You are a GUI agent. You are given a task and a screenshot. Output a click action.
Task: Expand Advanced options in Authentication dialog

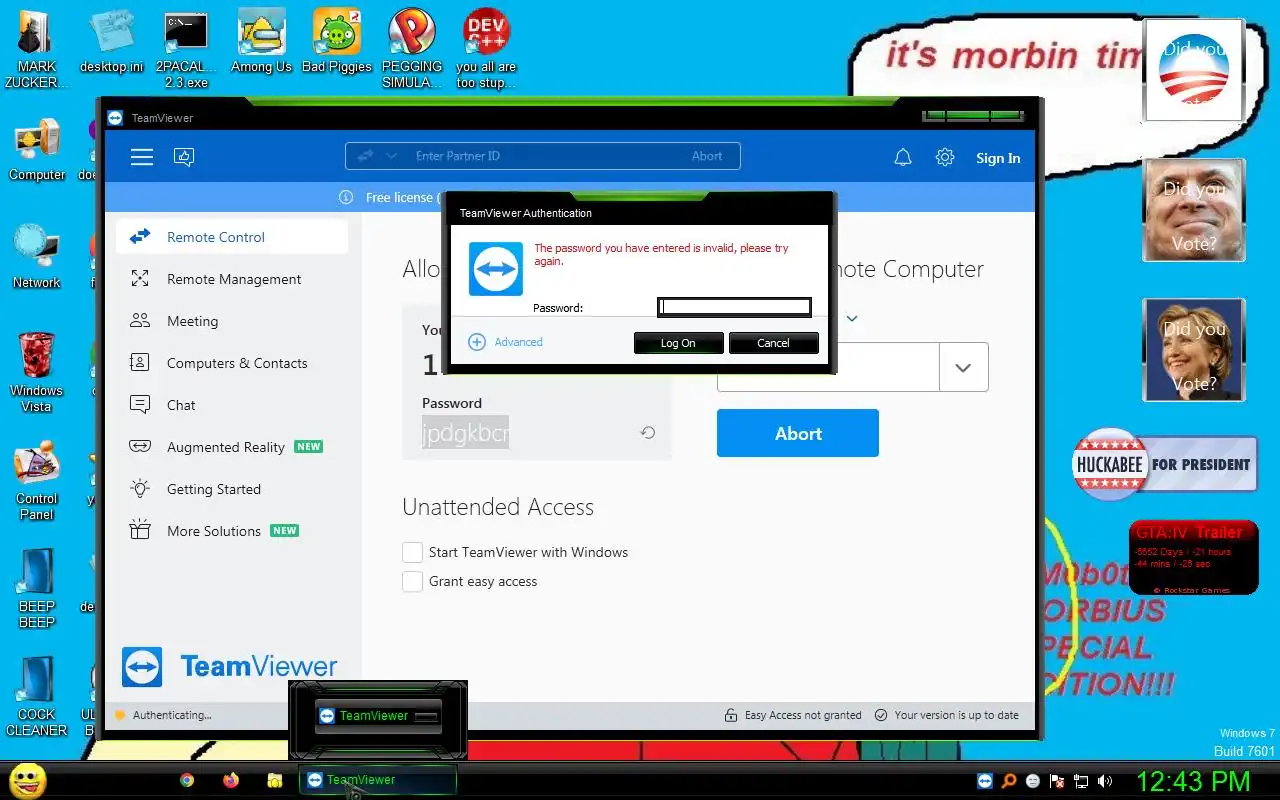505,342
